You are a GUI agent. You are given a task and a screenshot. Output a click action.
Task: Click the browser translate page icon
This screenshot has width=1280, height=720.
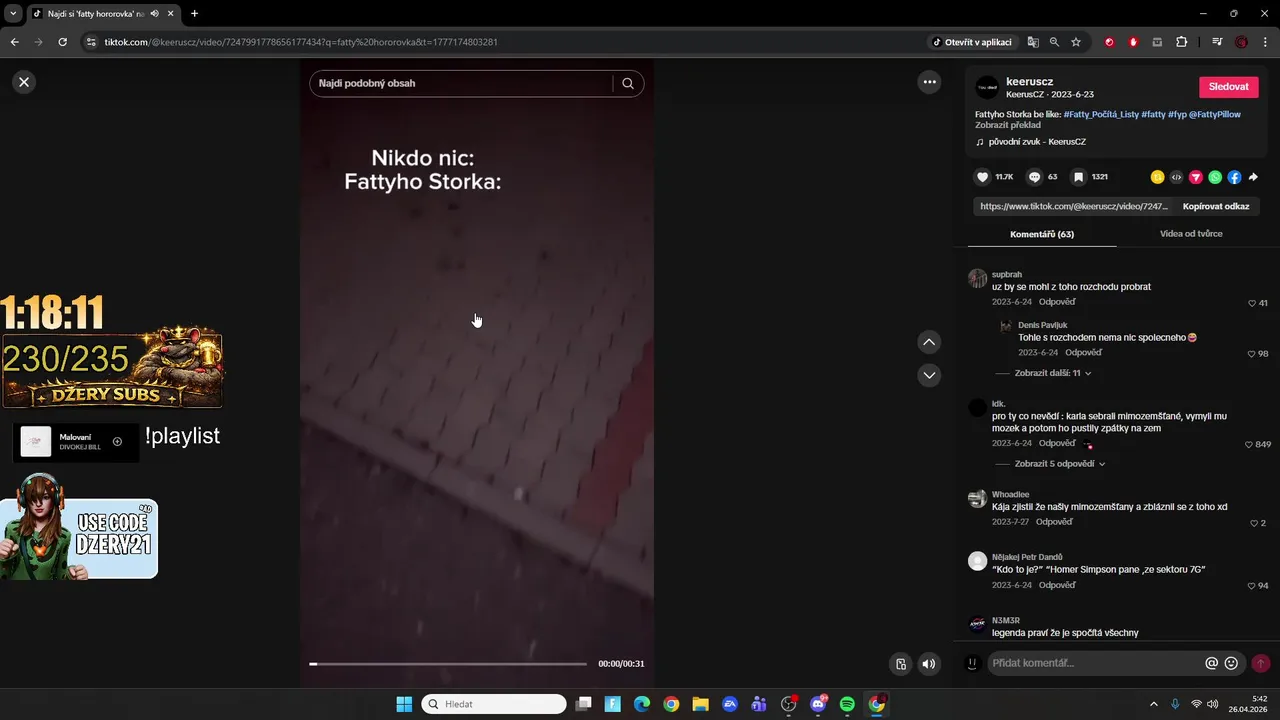(x=1033, y=42)
